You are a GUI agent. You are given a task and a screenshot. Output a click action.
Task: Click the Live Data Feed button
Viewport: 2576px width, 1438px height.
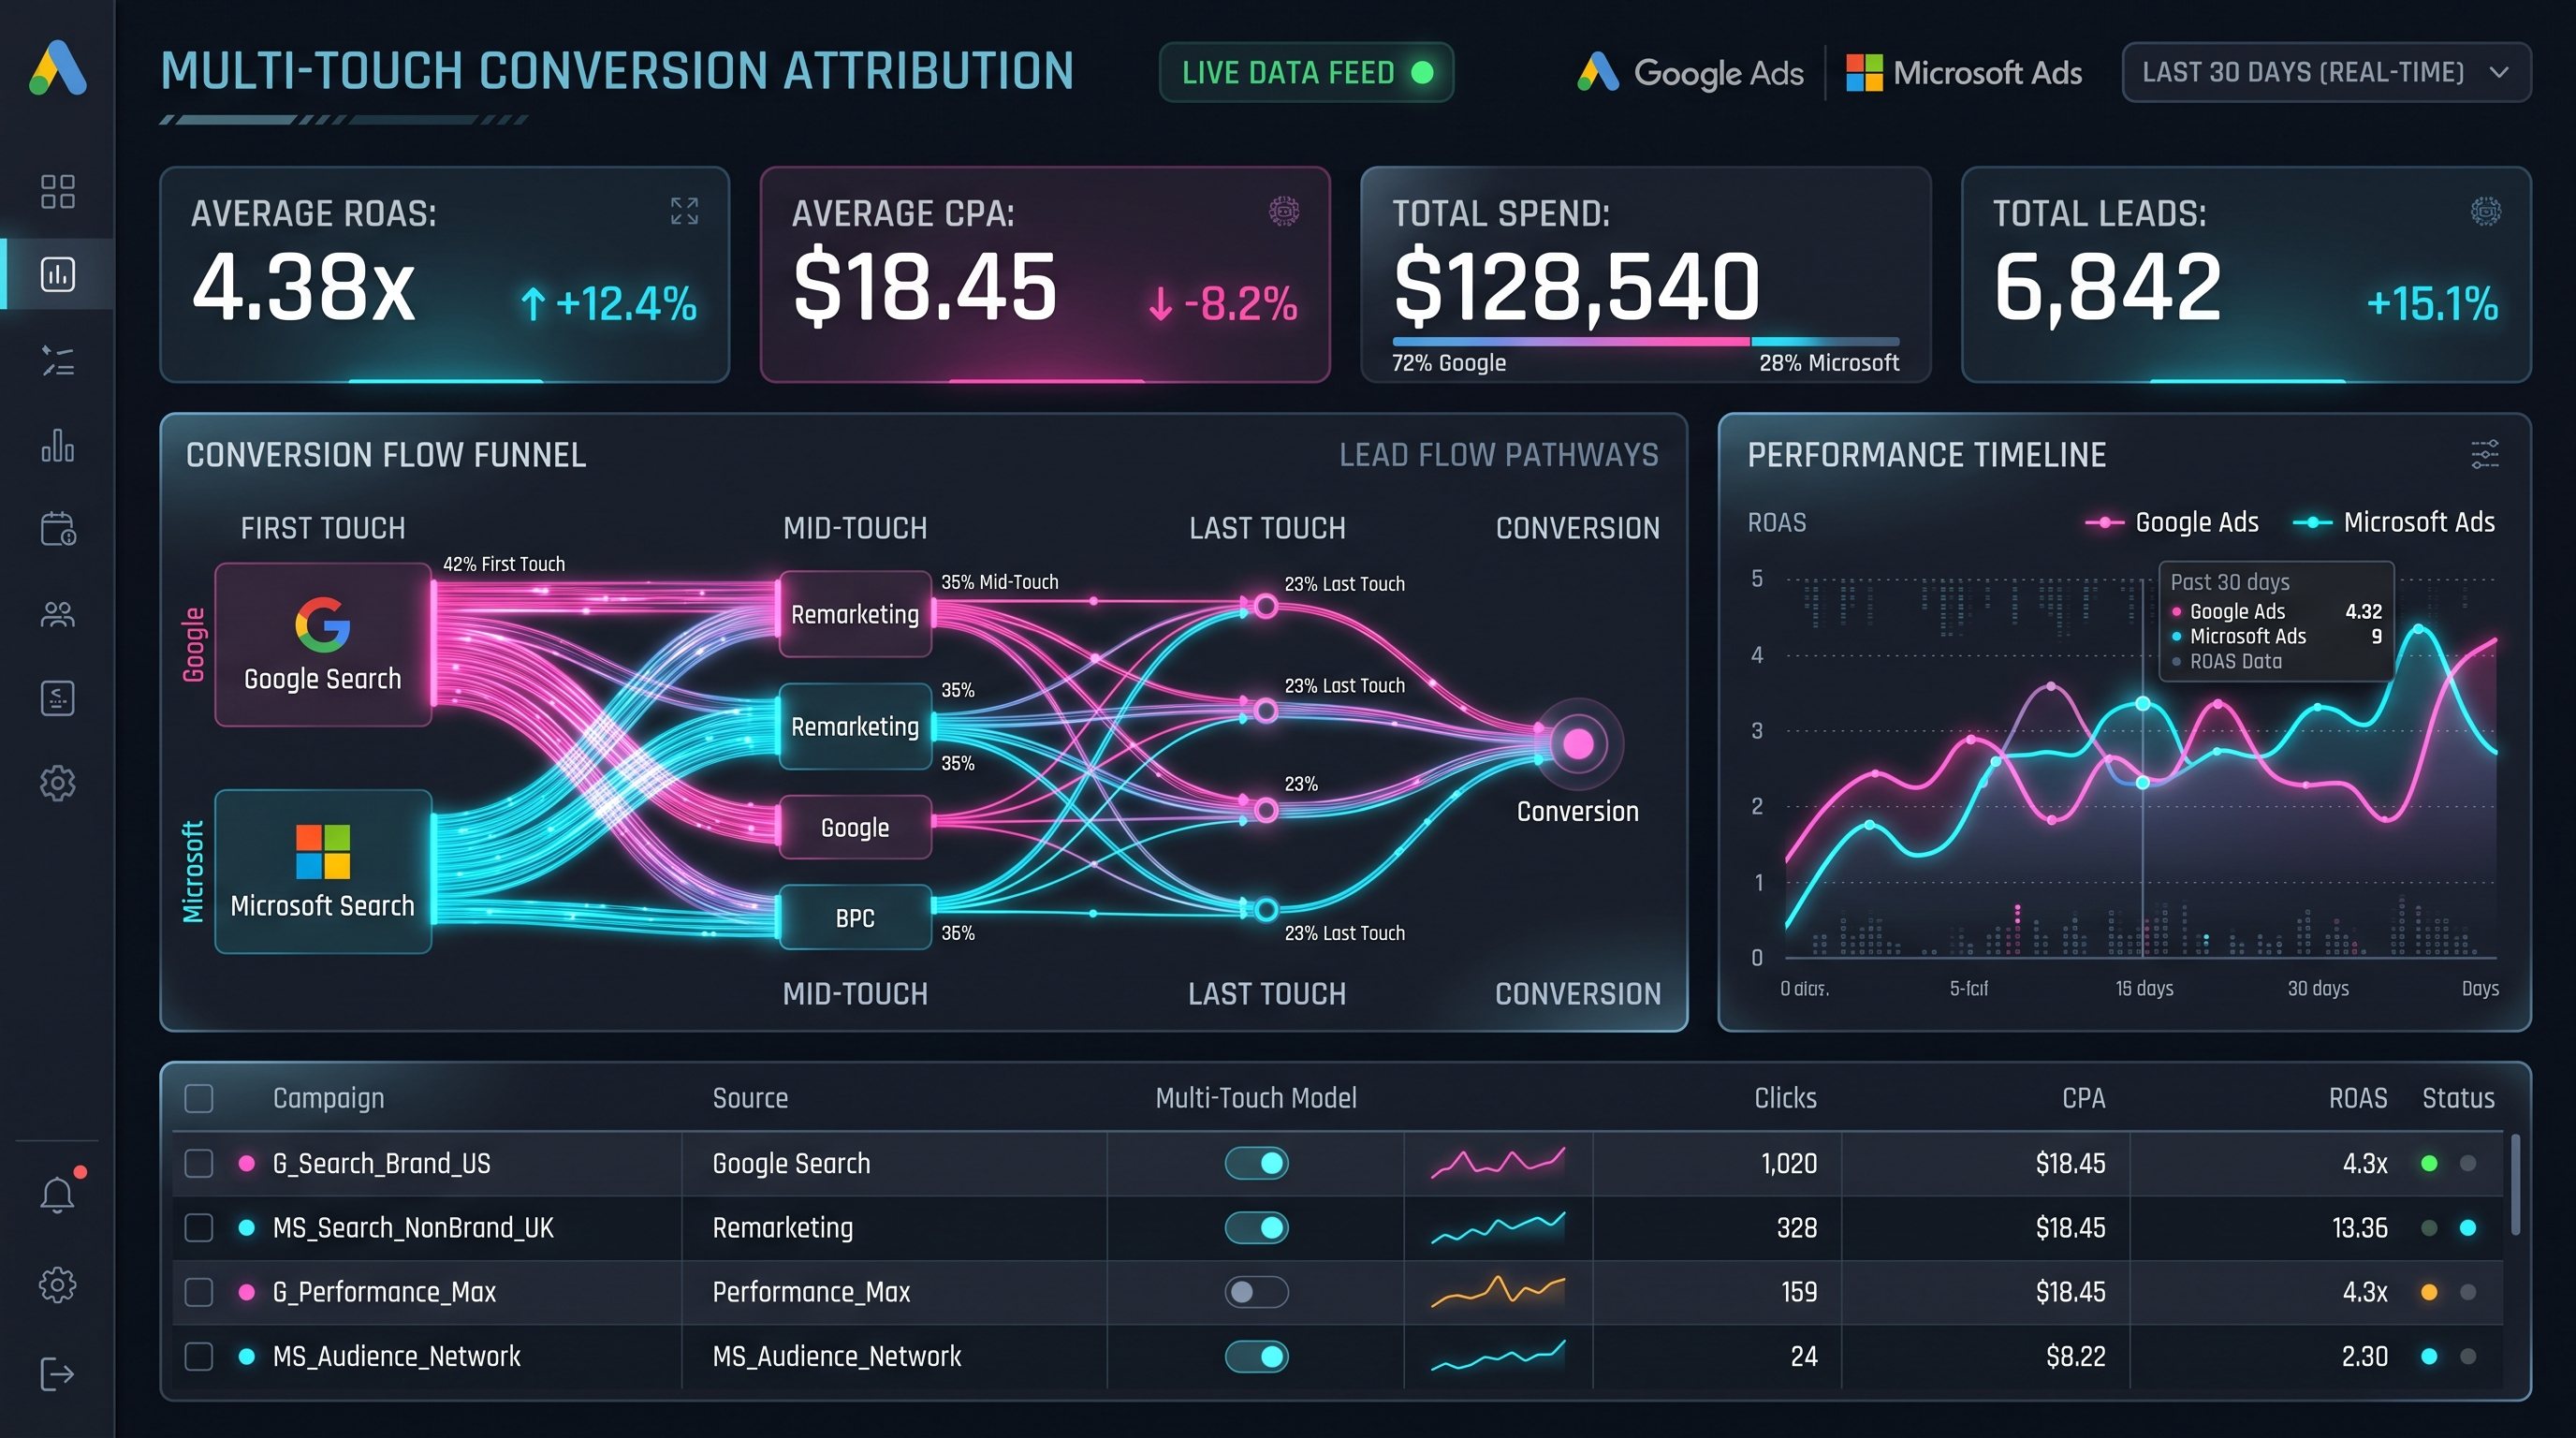pyautogui.click(x=1306, y=72)
